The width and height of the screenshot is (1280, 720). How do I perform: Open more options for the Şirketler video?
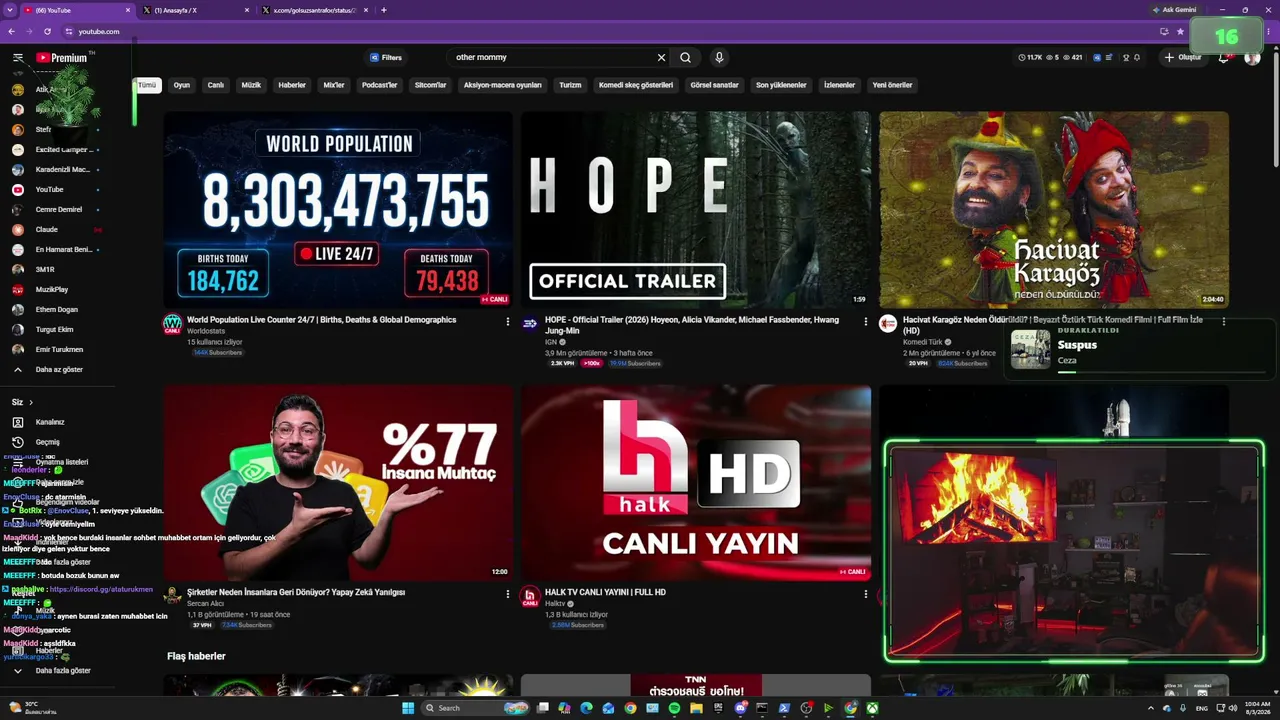[507, 594]
